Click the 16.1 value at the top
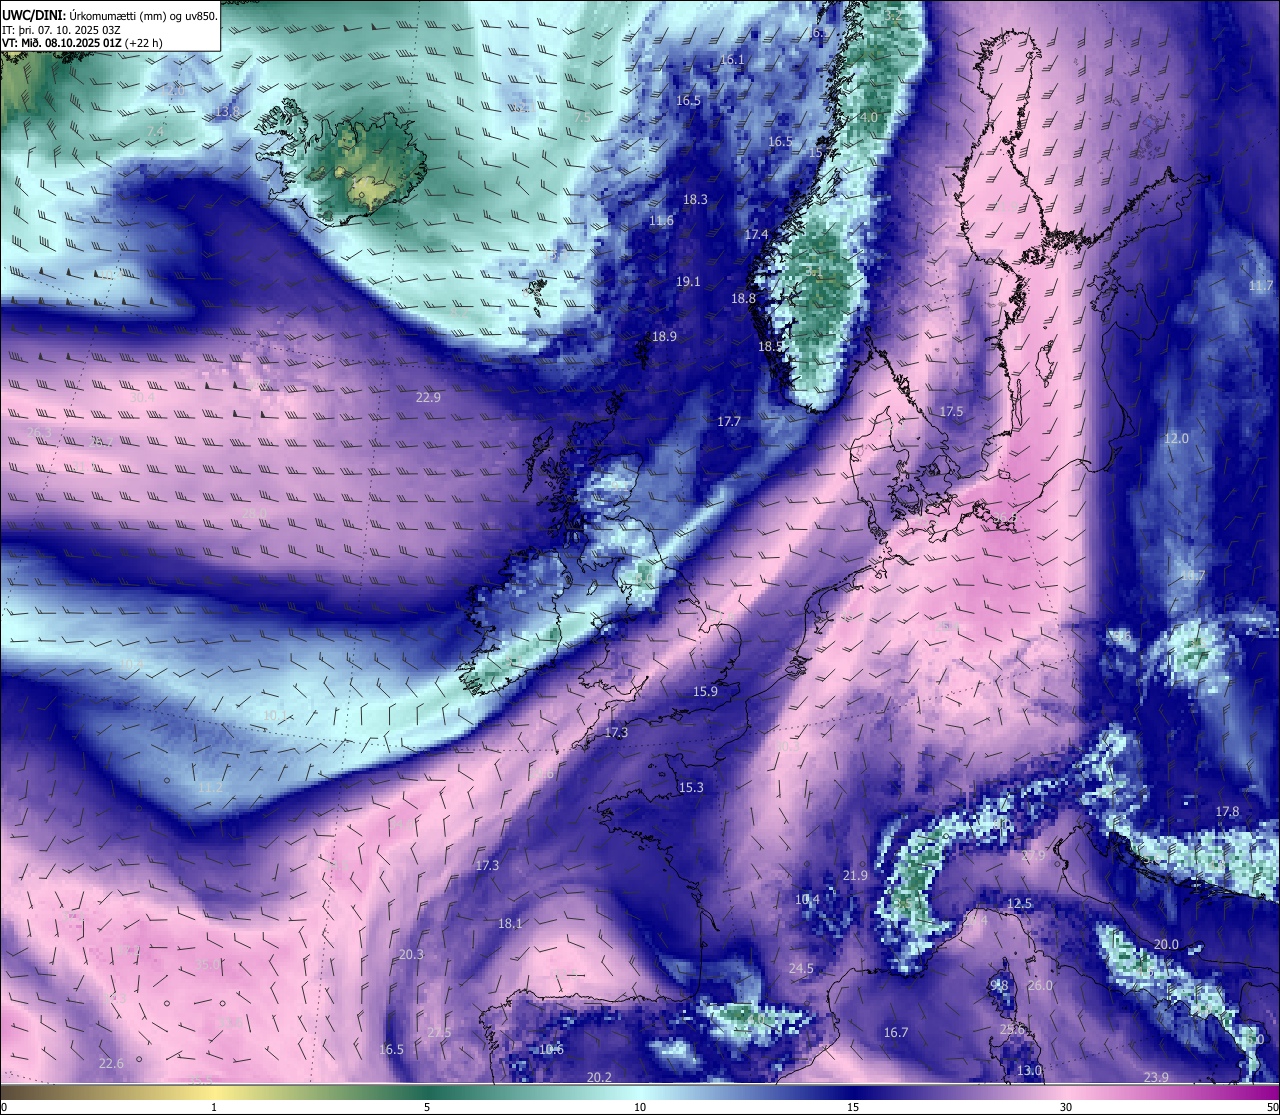 click(732, 61)
